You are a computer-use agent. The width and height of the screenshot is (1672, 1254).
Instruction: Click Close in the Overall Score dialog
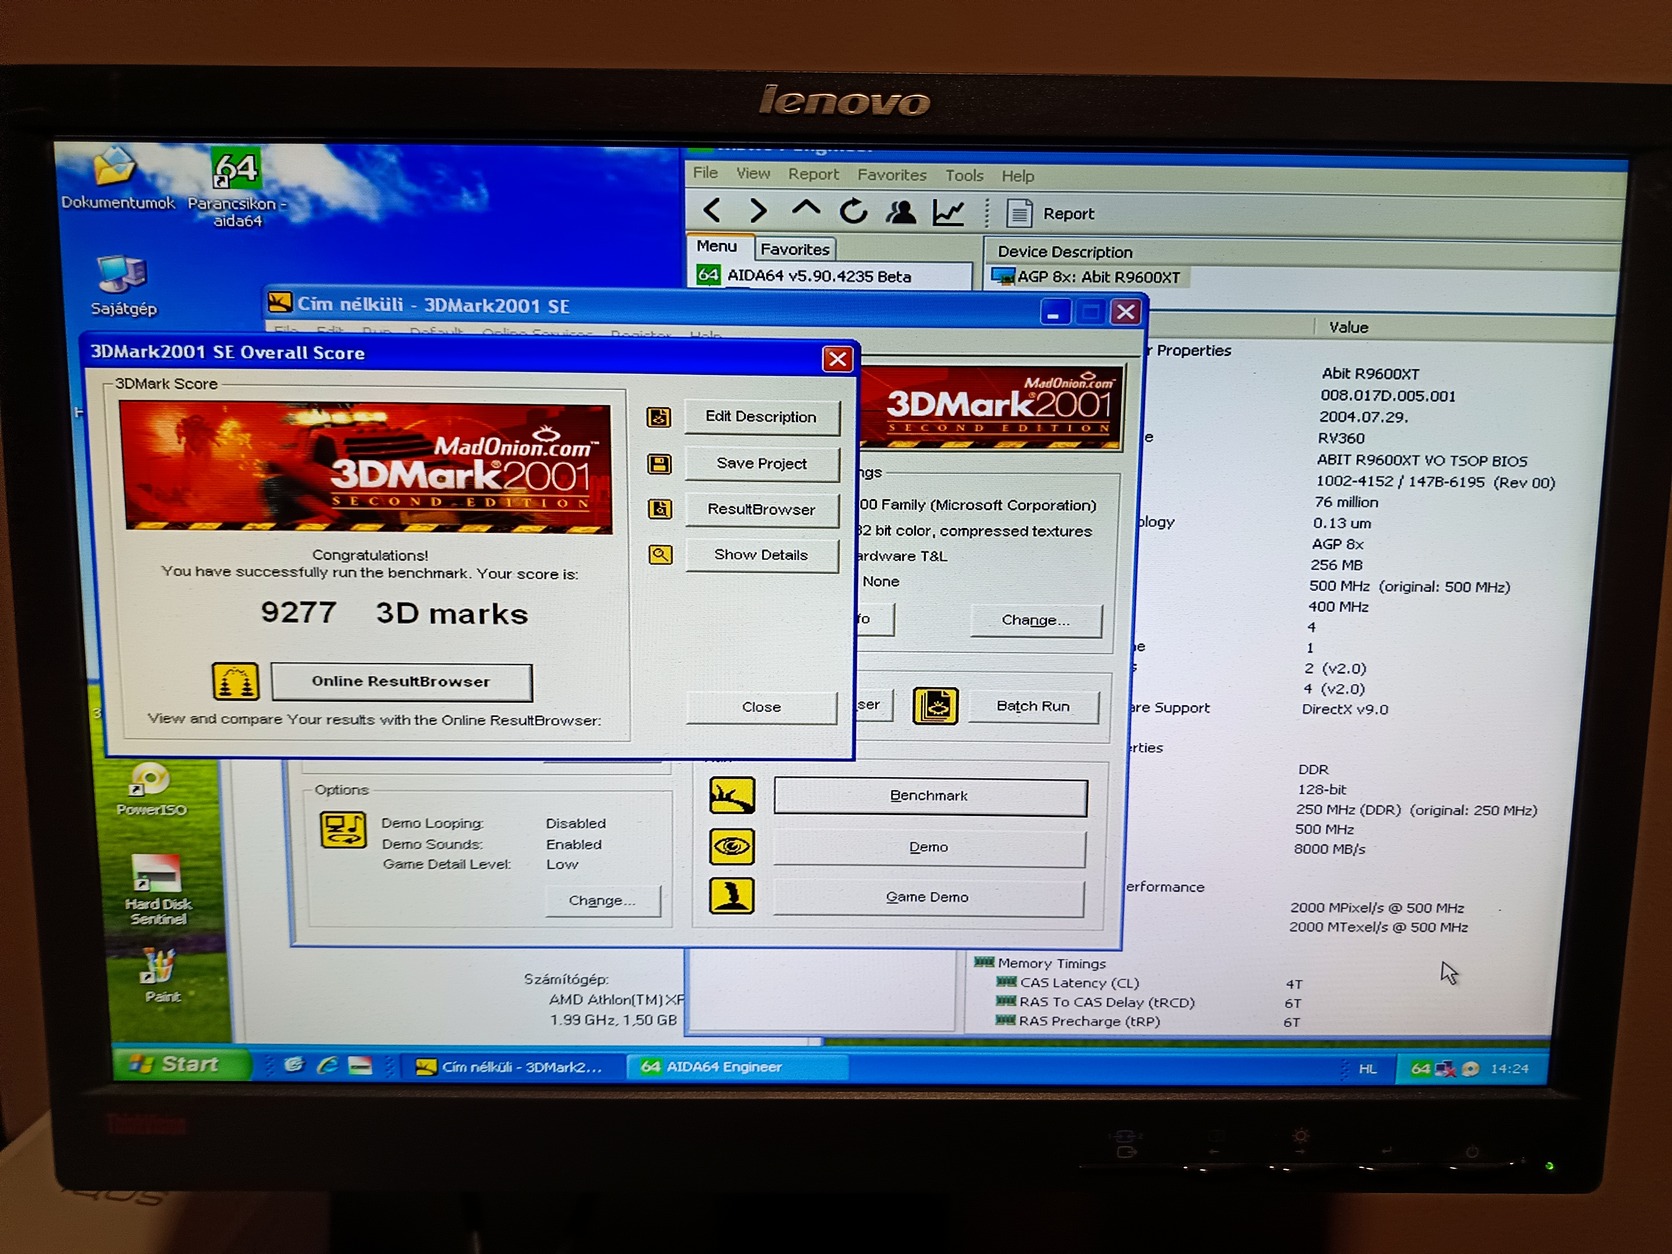click(761, 707)
